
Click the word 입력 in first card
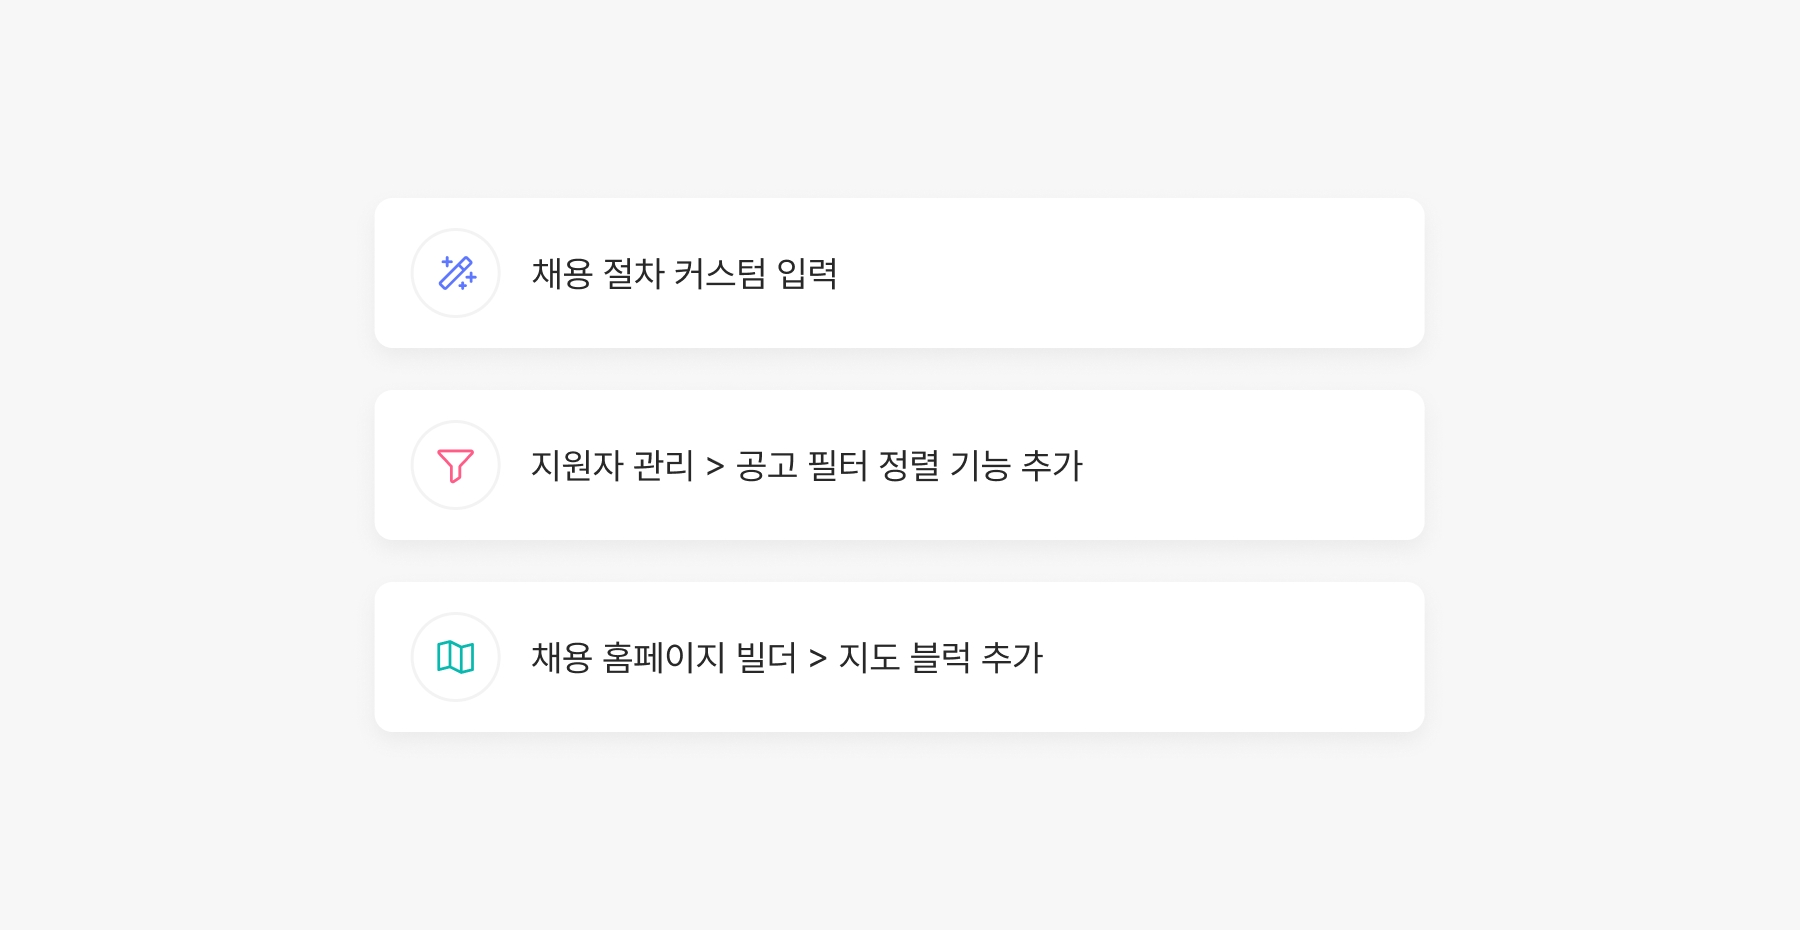[807, 274]
